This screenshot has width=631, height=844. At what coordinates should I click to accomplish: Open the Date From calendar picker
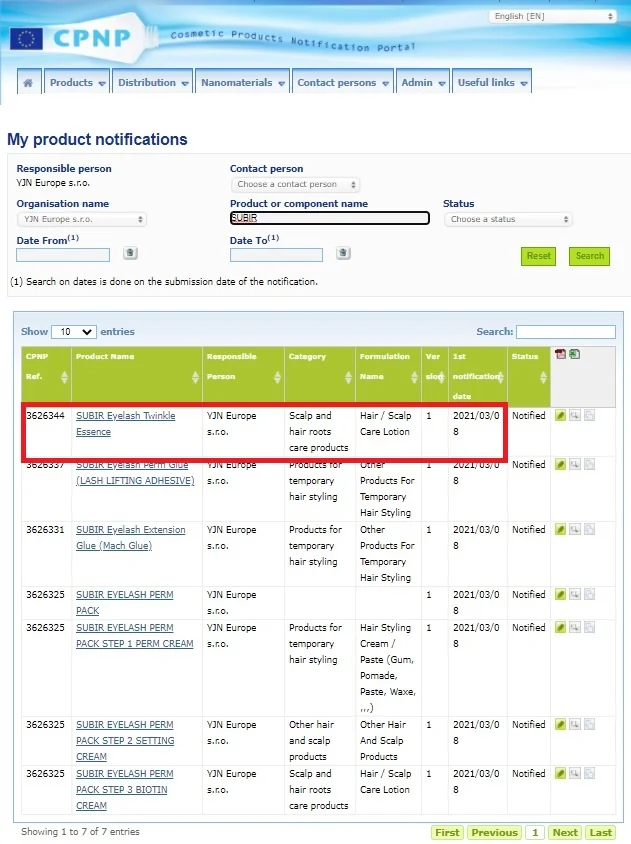coord(130,253)
